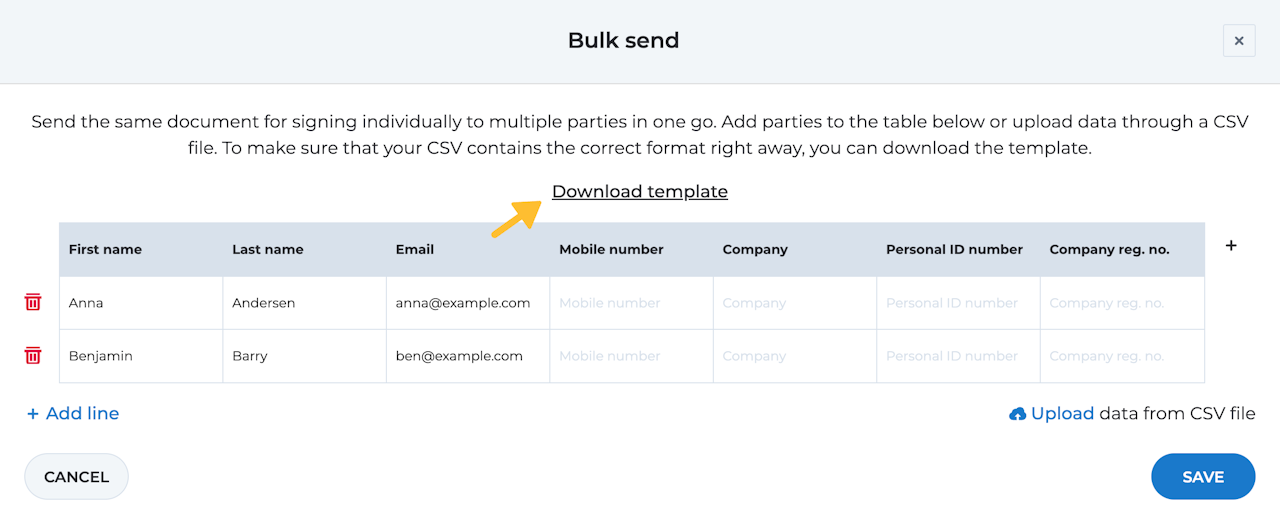Add a new line to table
1280x524 pixels.
(x=73, y=413)
